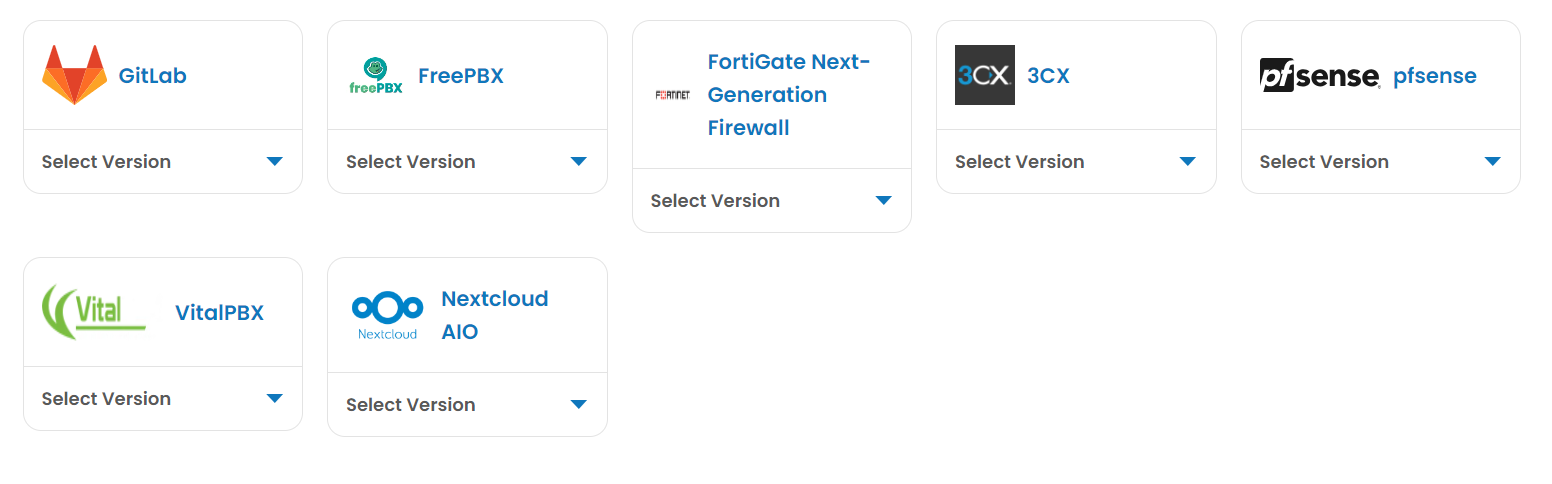
Task: Expand Select Version dropdown for 3CX
Action: (1076, 162)
